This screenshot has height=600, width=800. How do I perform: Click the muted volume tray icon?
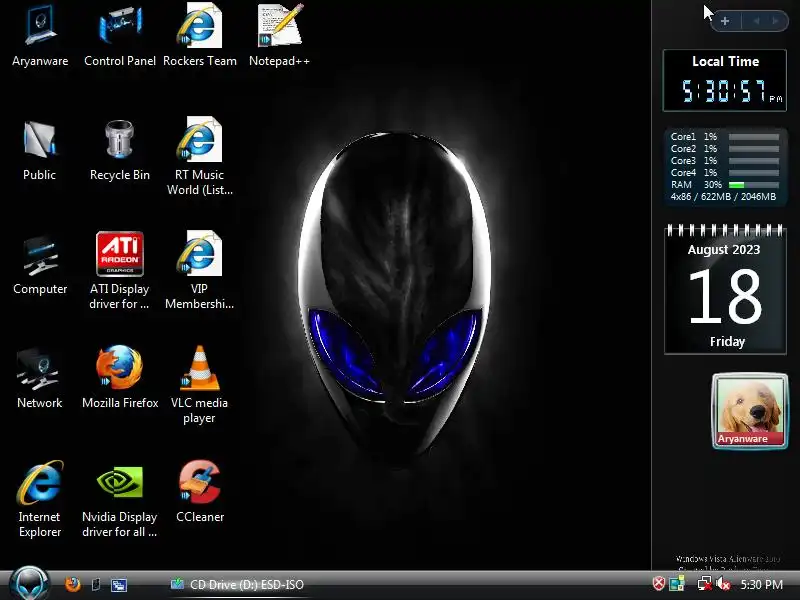click(x=723, y=584)
